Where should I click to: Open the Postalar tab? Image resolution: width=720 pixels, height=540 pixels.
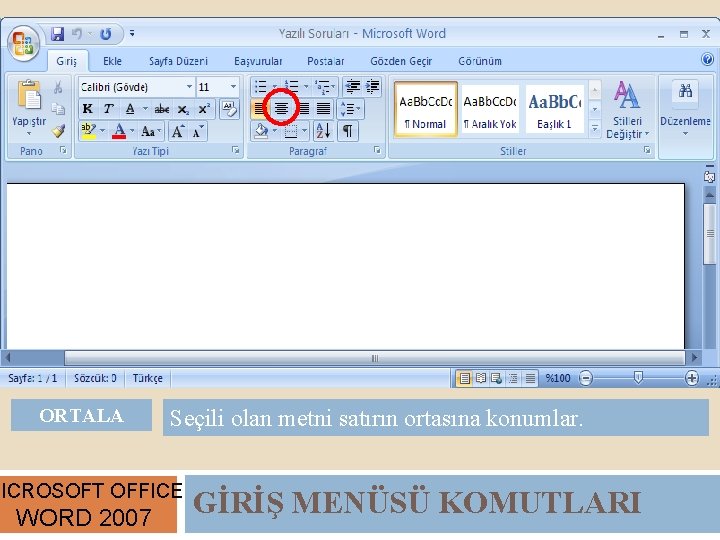pos(326,61)
